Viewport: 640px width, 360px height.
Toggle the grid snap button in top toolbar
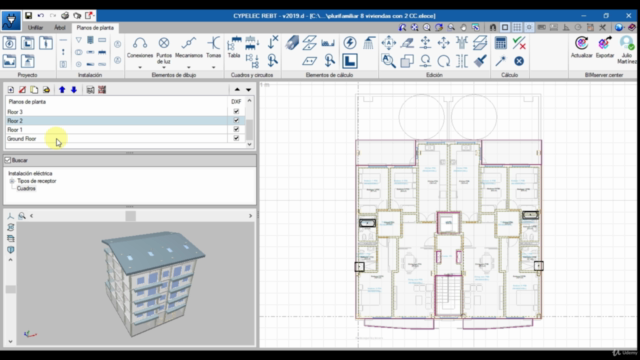(517, 27)
